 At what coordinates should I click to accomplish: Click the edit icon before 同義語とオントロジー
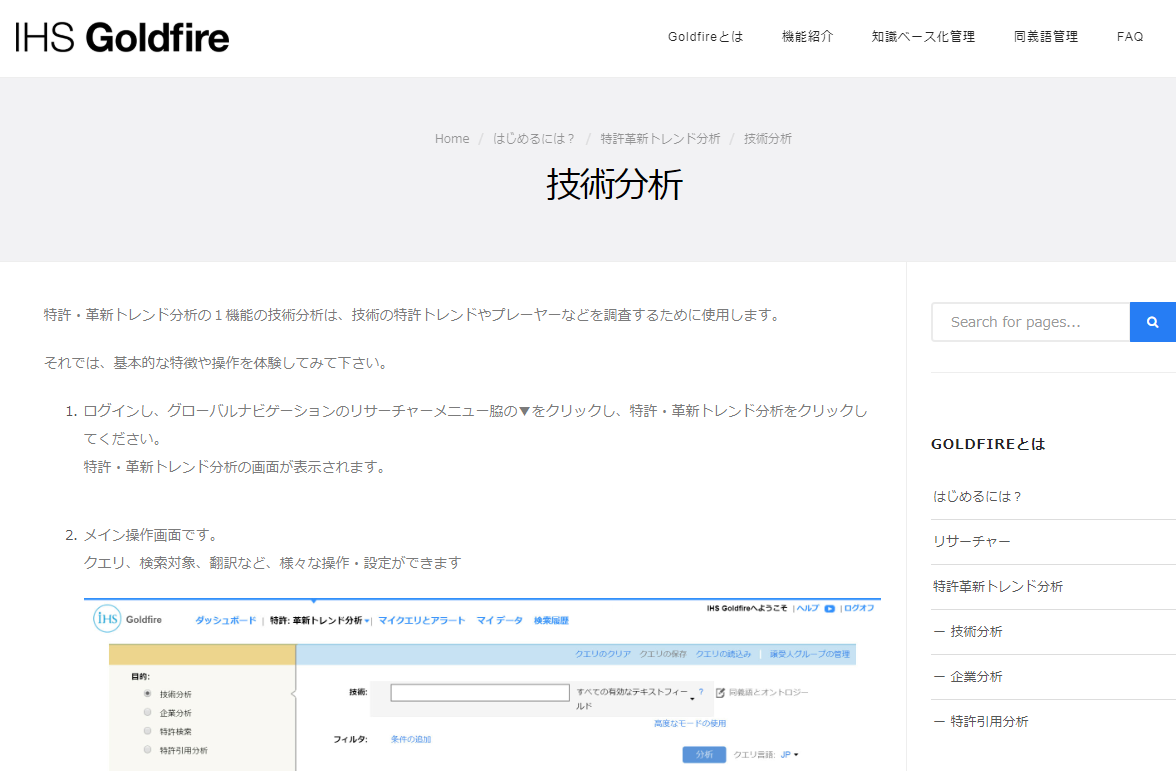click(x=720, y=692)
